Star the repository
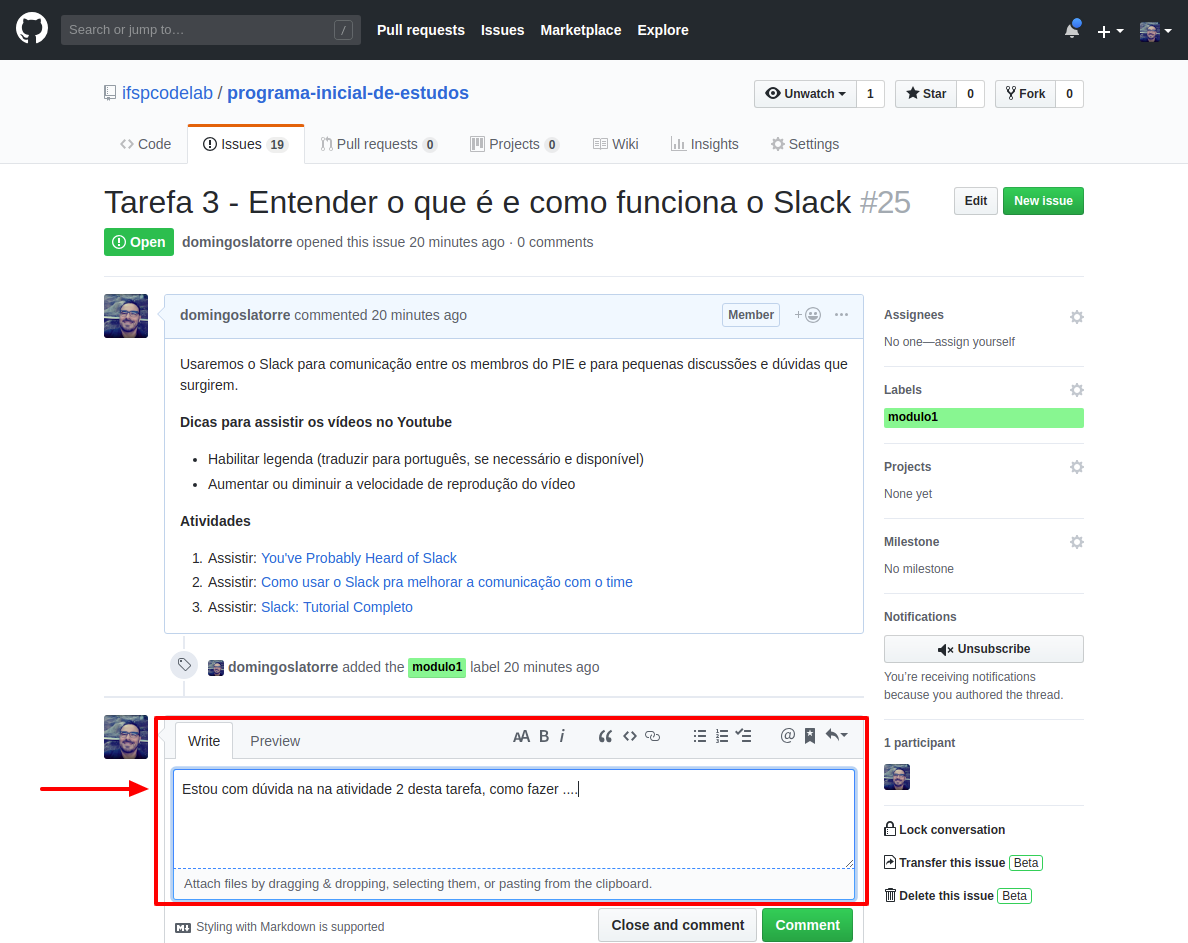 click(926, 94)
